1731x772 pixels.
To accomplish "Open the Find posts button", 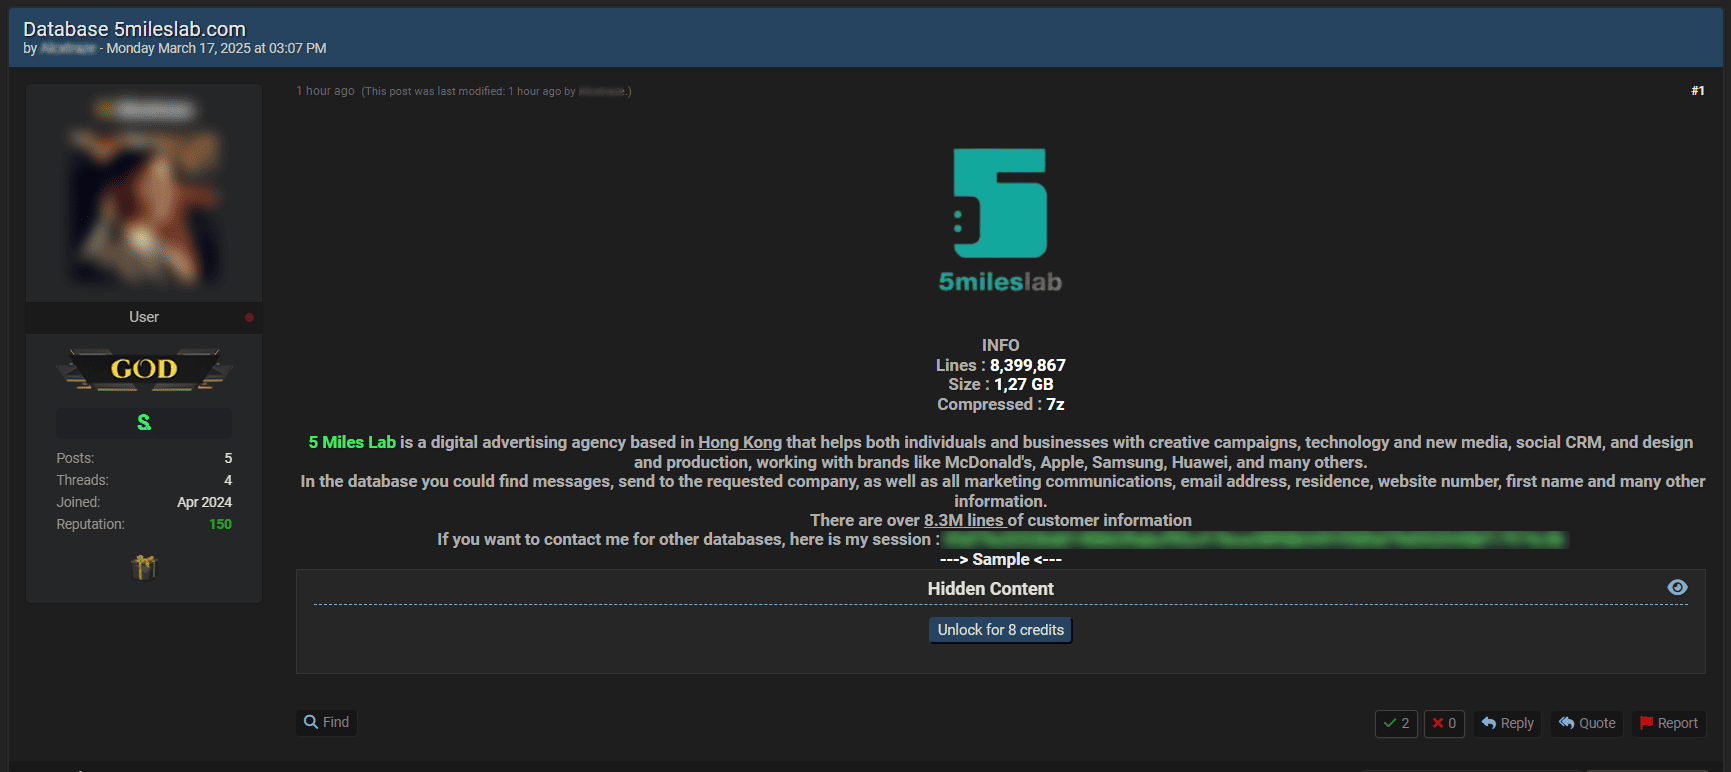I will pos(327,722).
